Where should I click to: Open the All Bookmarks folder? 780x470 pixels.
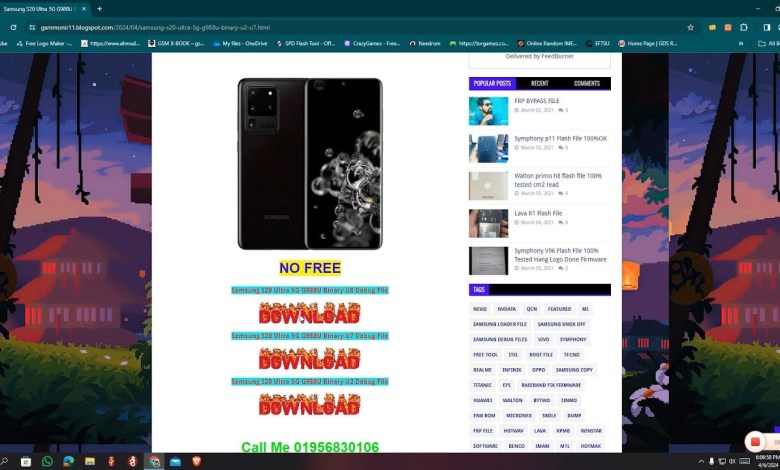click(768, 43)
